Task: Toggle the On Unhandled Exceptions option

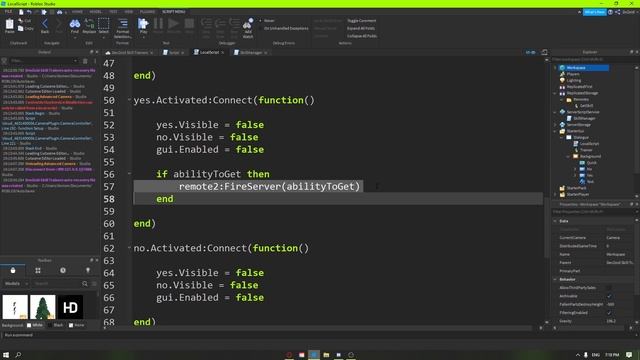Action: (x=284, y=29)
